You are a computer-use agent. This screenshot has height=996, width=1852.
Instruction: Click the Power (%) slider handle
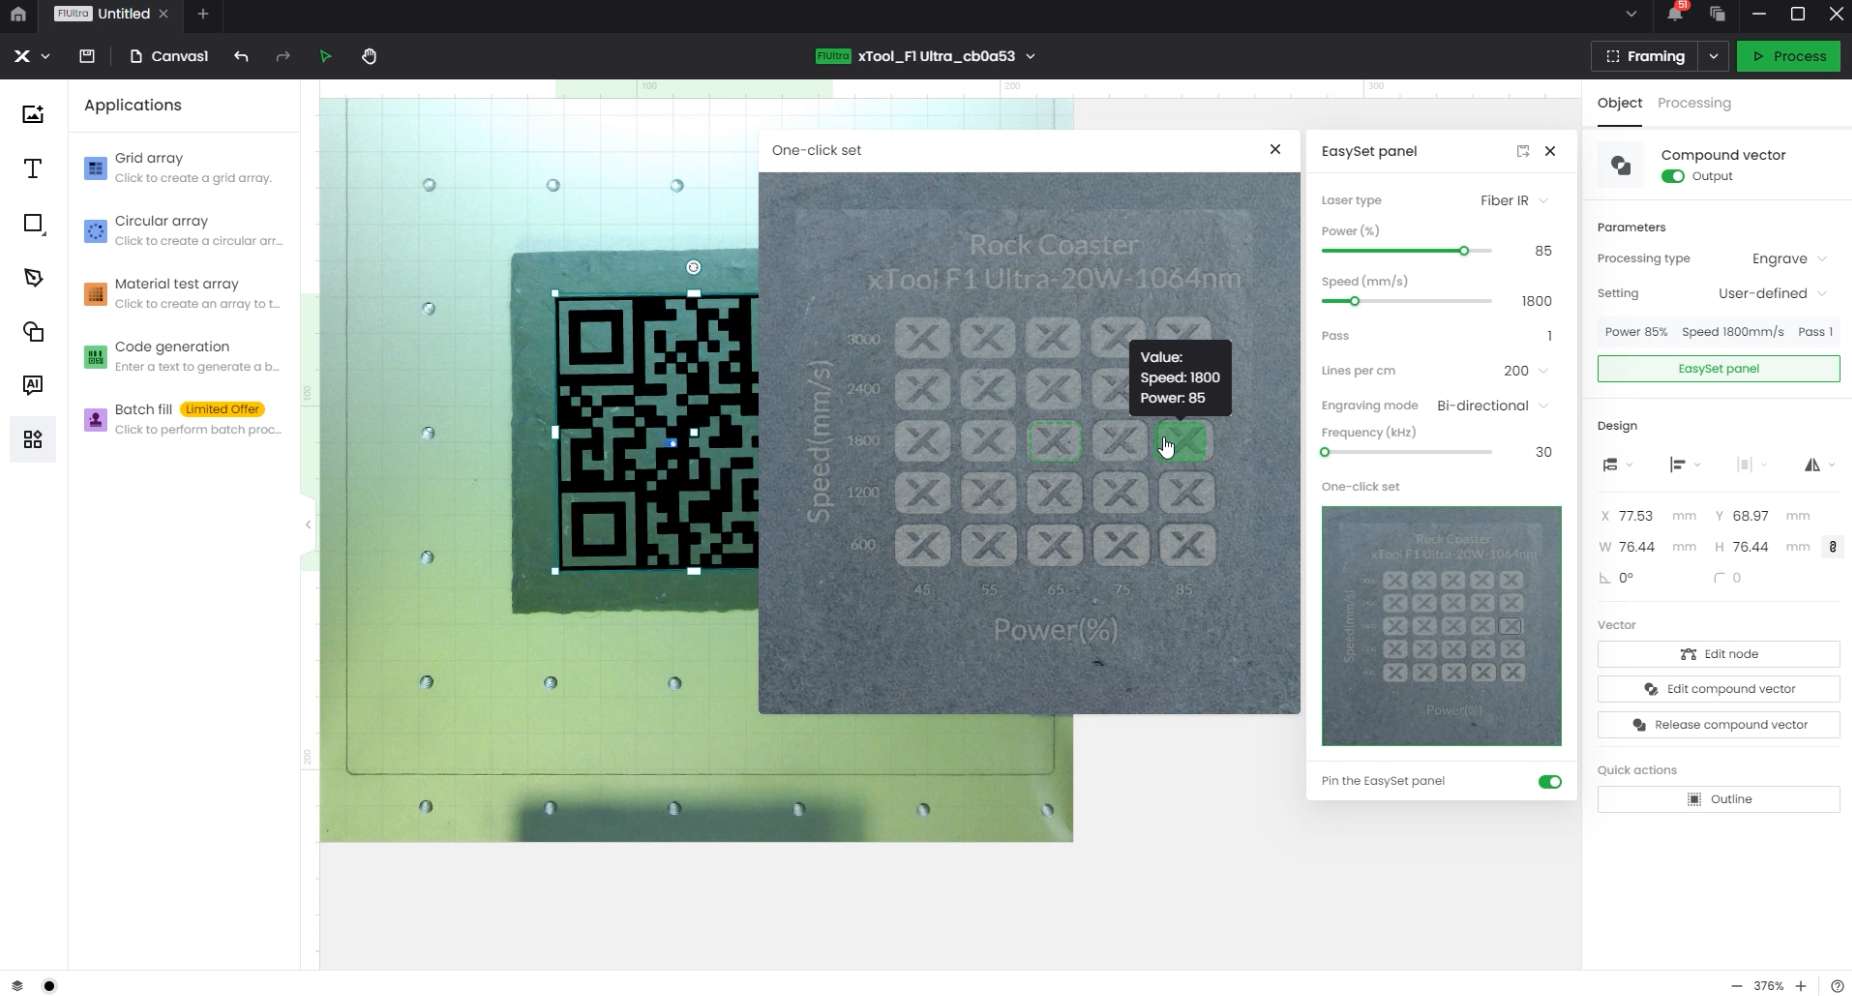(1464, 251)
